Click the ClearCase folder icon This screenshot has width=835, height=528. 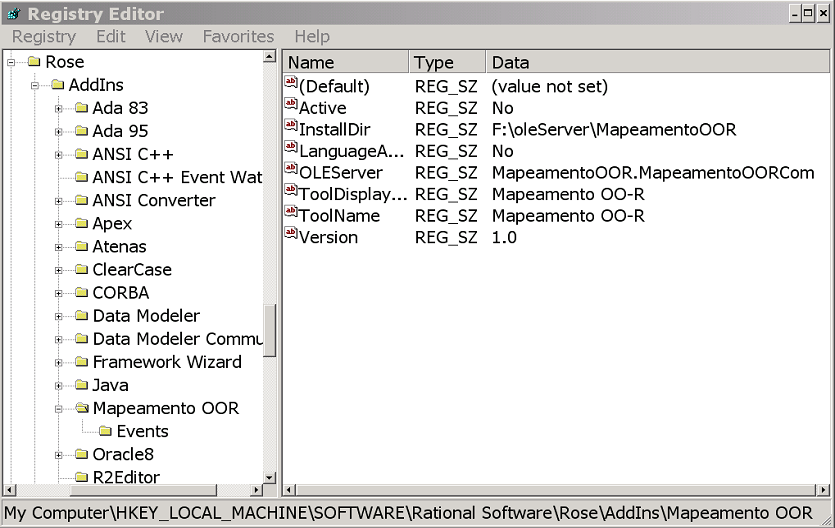click(81, 269)
